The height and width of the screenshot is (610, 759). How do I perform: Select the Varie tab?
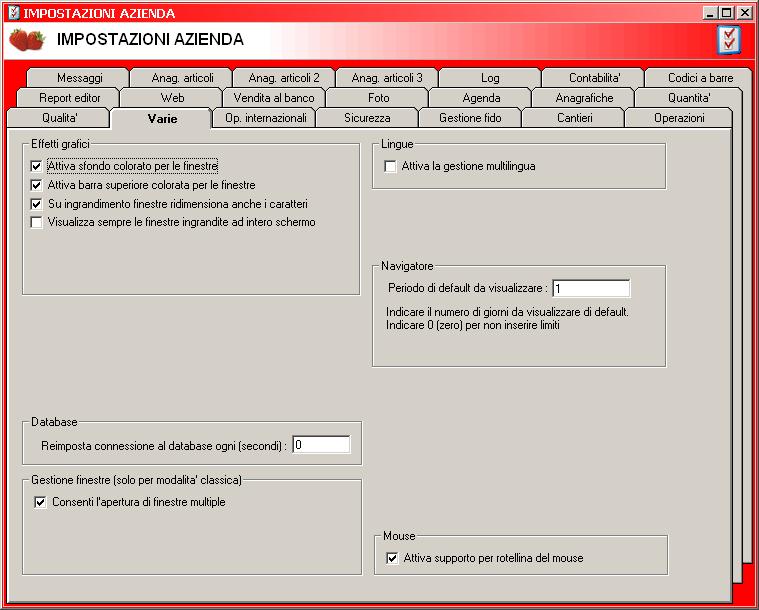(x=161, y=118)
